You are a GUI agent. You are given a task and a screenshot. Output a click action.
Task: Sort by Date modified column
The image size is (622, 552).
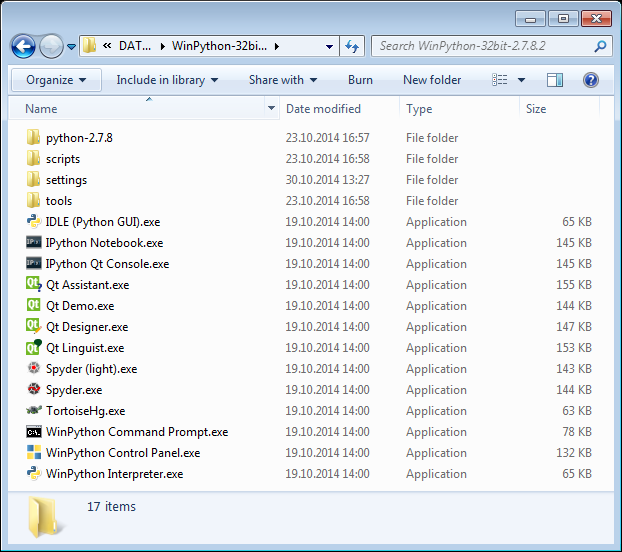(x=340, y=109)
